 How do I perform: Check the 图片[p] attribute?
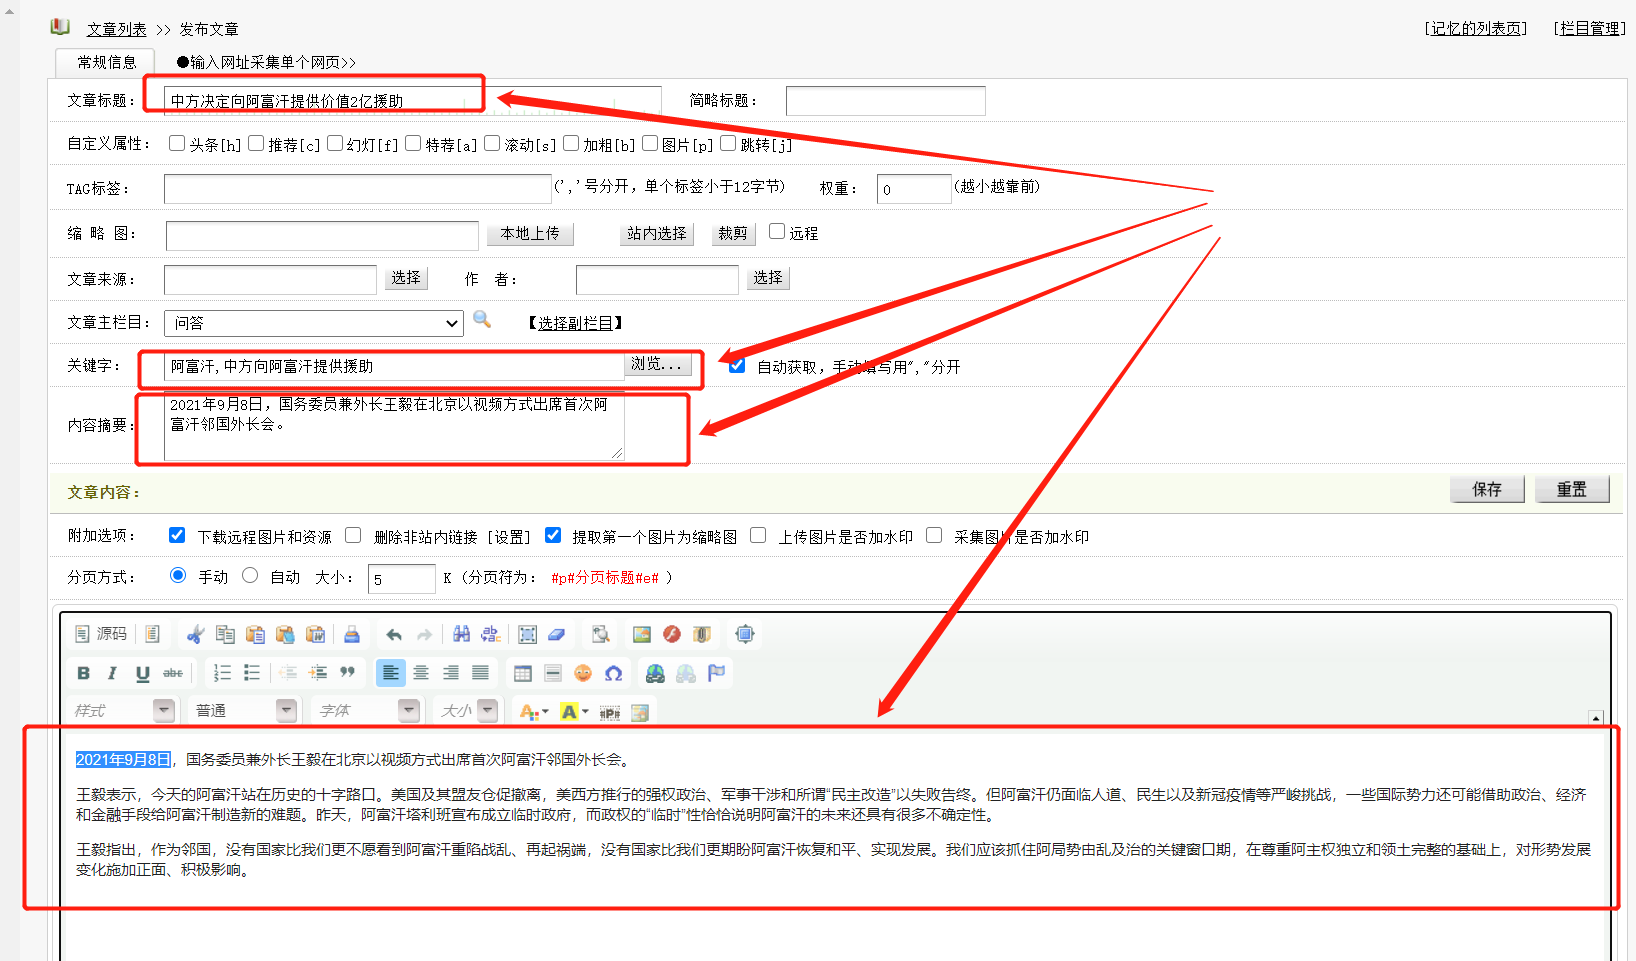(x=650, y=143)
